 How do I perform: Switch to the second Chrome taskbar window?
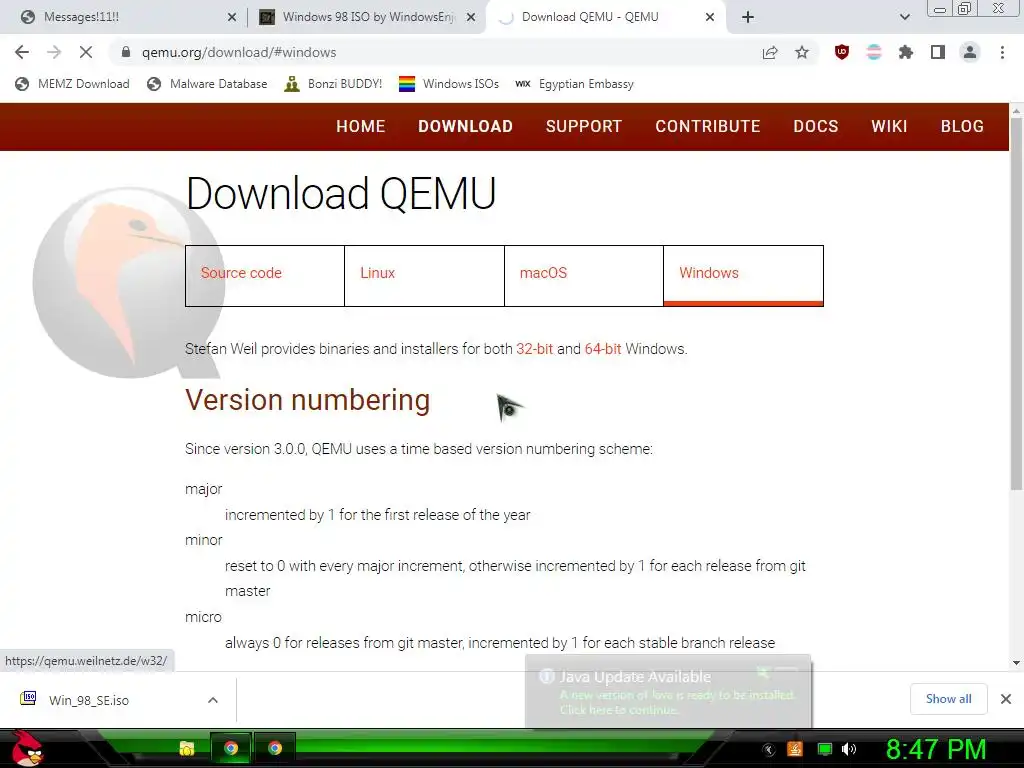(x=275, y=748)
